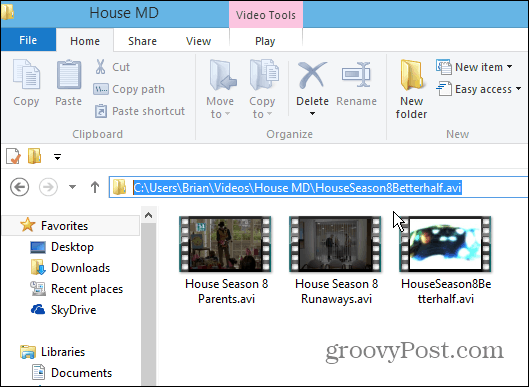Expand the Easy access dropdown
Image resolution: width=529 pixels, height=387 pixels.
519,89
